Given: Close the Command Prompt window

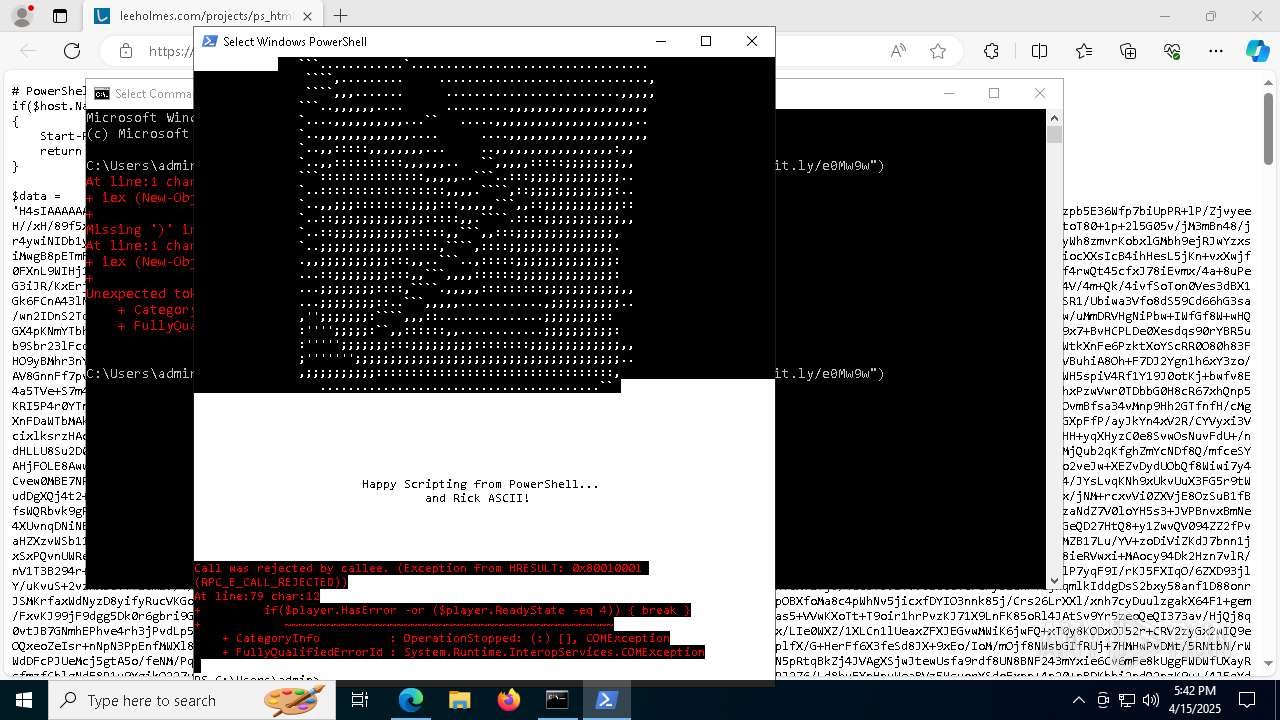Looking at the screenshot, I should coord(1040,93).
